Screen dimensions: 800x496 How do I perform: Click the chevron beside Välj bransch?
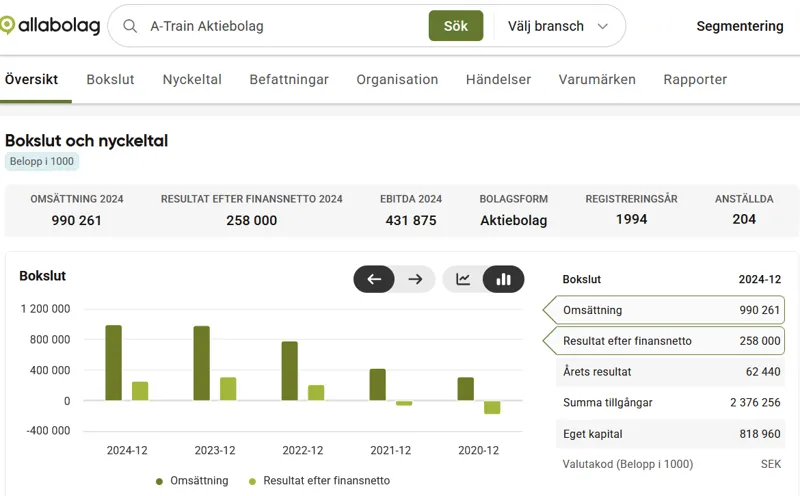point(603,26)
